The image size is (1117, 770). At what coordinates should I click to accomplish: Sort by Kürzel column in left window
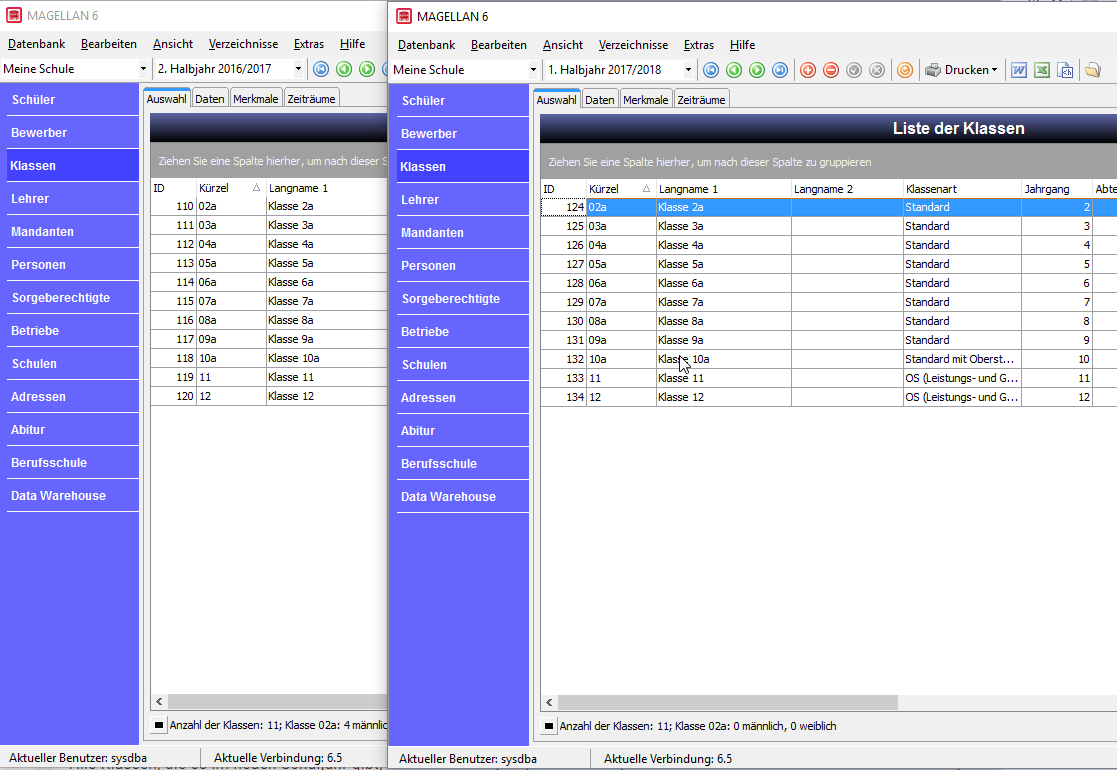coord(230,188)
